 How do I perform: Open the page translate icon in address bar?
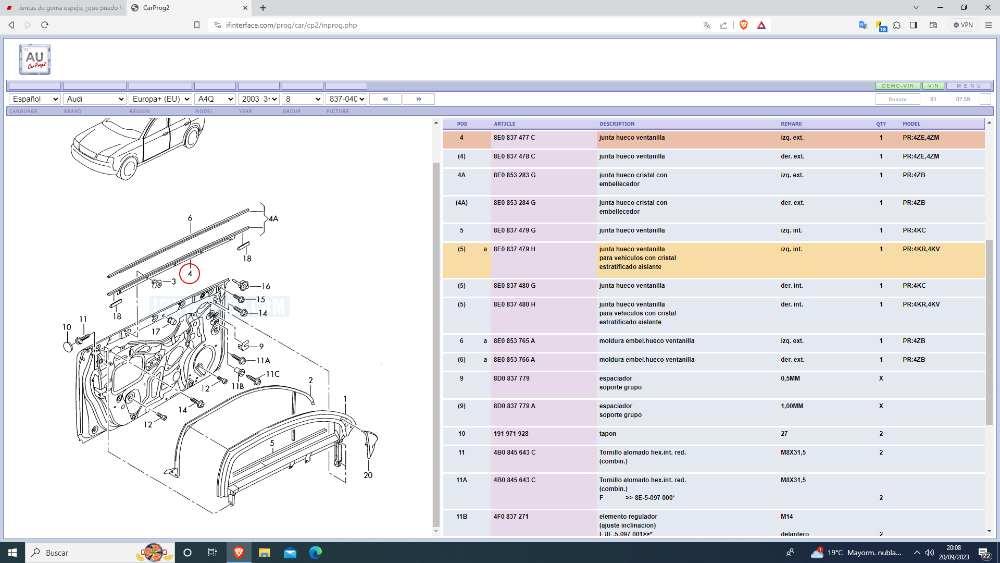(707, 25)
